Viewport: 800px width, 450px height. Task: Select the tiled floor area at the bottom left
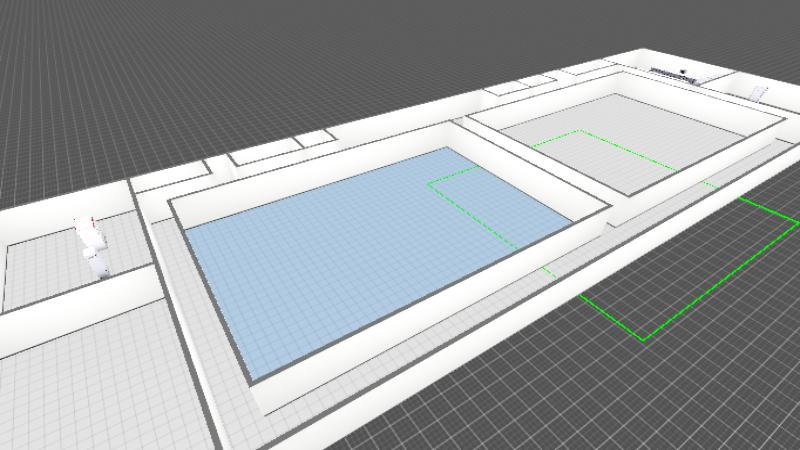[80, 390]
